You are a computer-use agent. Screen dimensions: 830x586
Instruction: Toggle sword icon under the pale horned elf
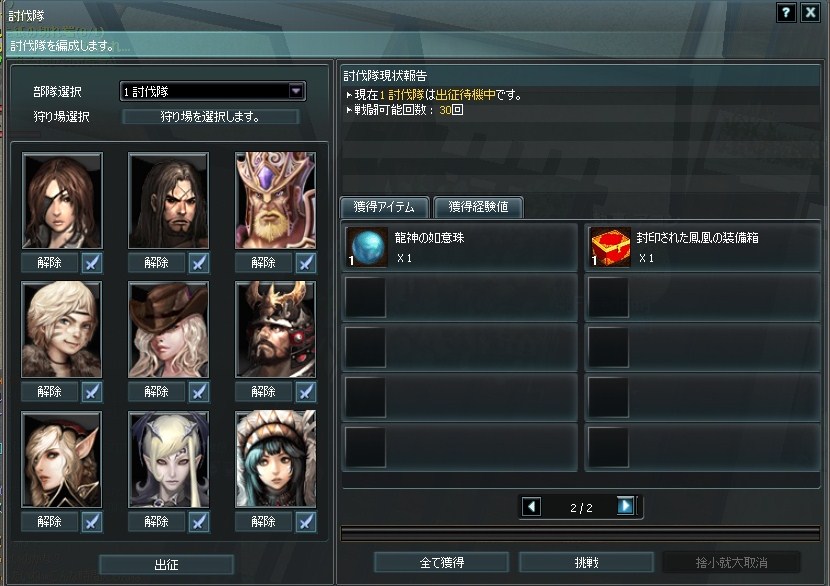click(x=199, y=522)
